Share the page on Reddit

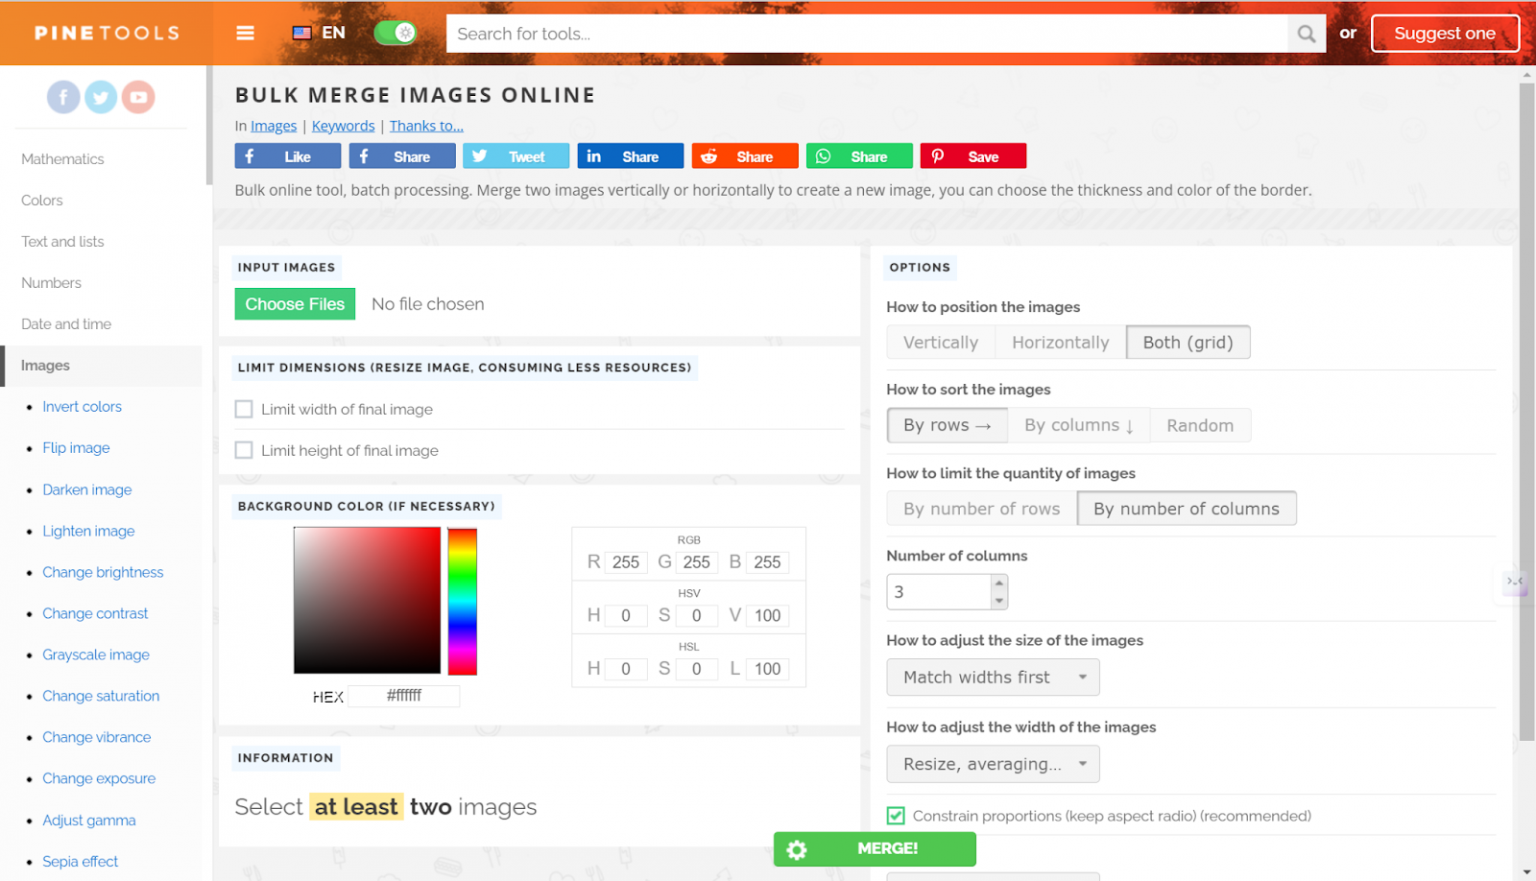(744, 157)
